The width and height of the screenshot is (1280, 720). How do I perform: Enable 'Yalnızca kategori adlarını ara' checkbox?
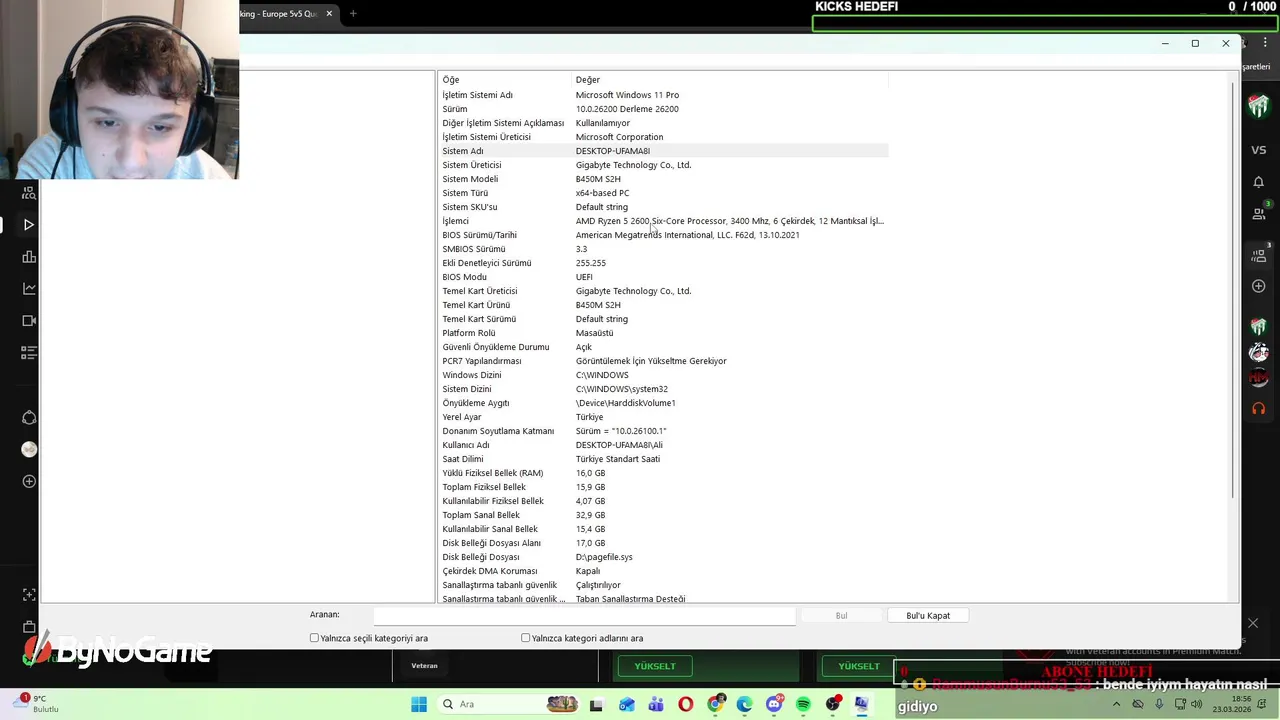click(x=525, y=638)
